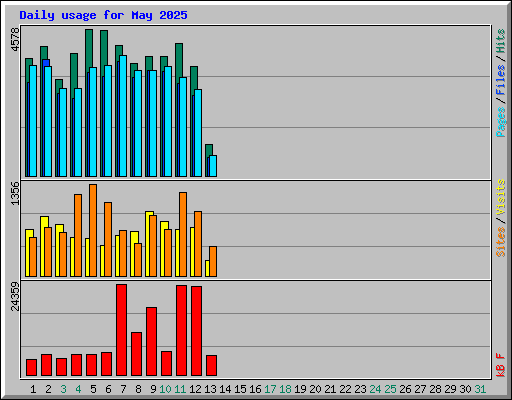
Task: Click day 19 on the x-axis
Action: point(300,389)
